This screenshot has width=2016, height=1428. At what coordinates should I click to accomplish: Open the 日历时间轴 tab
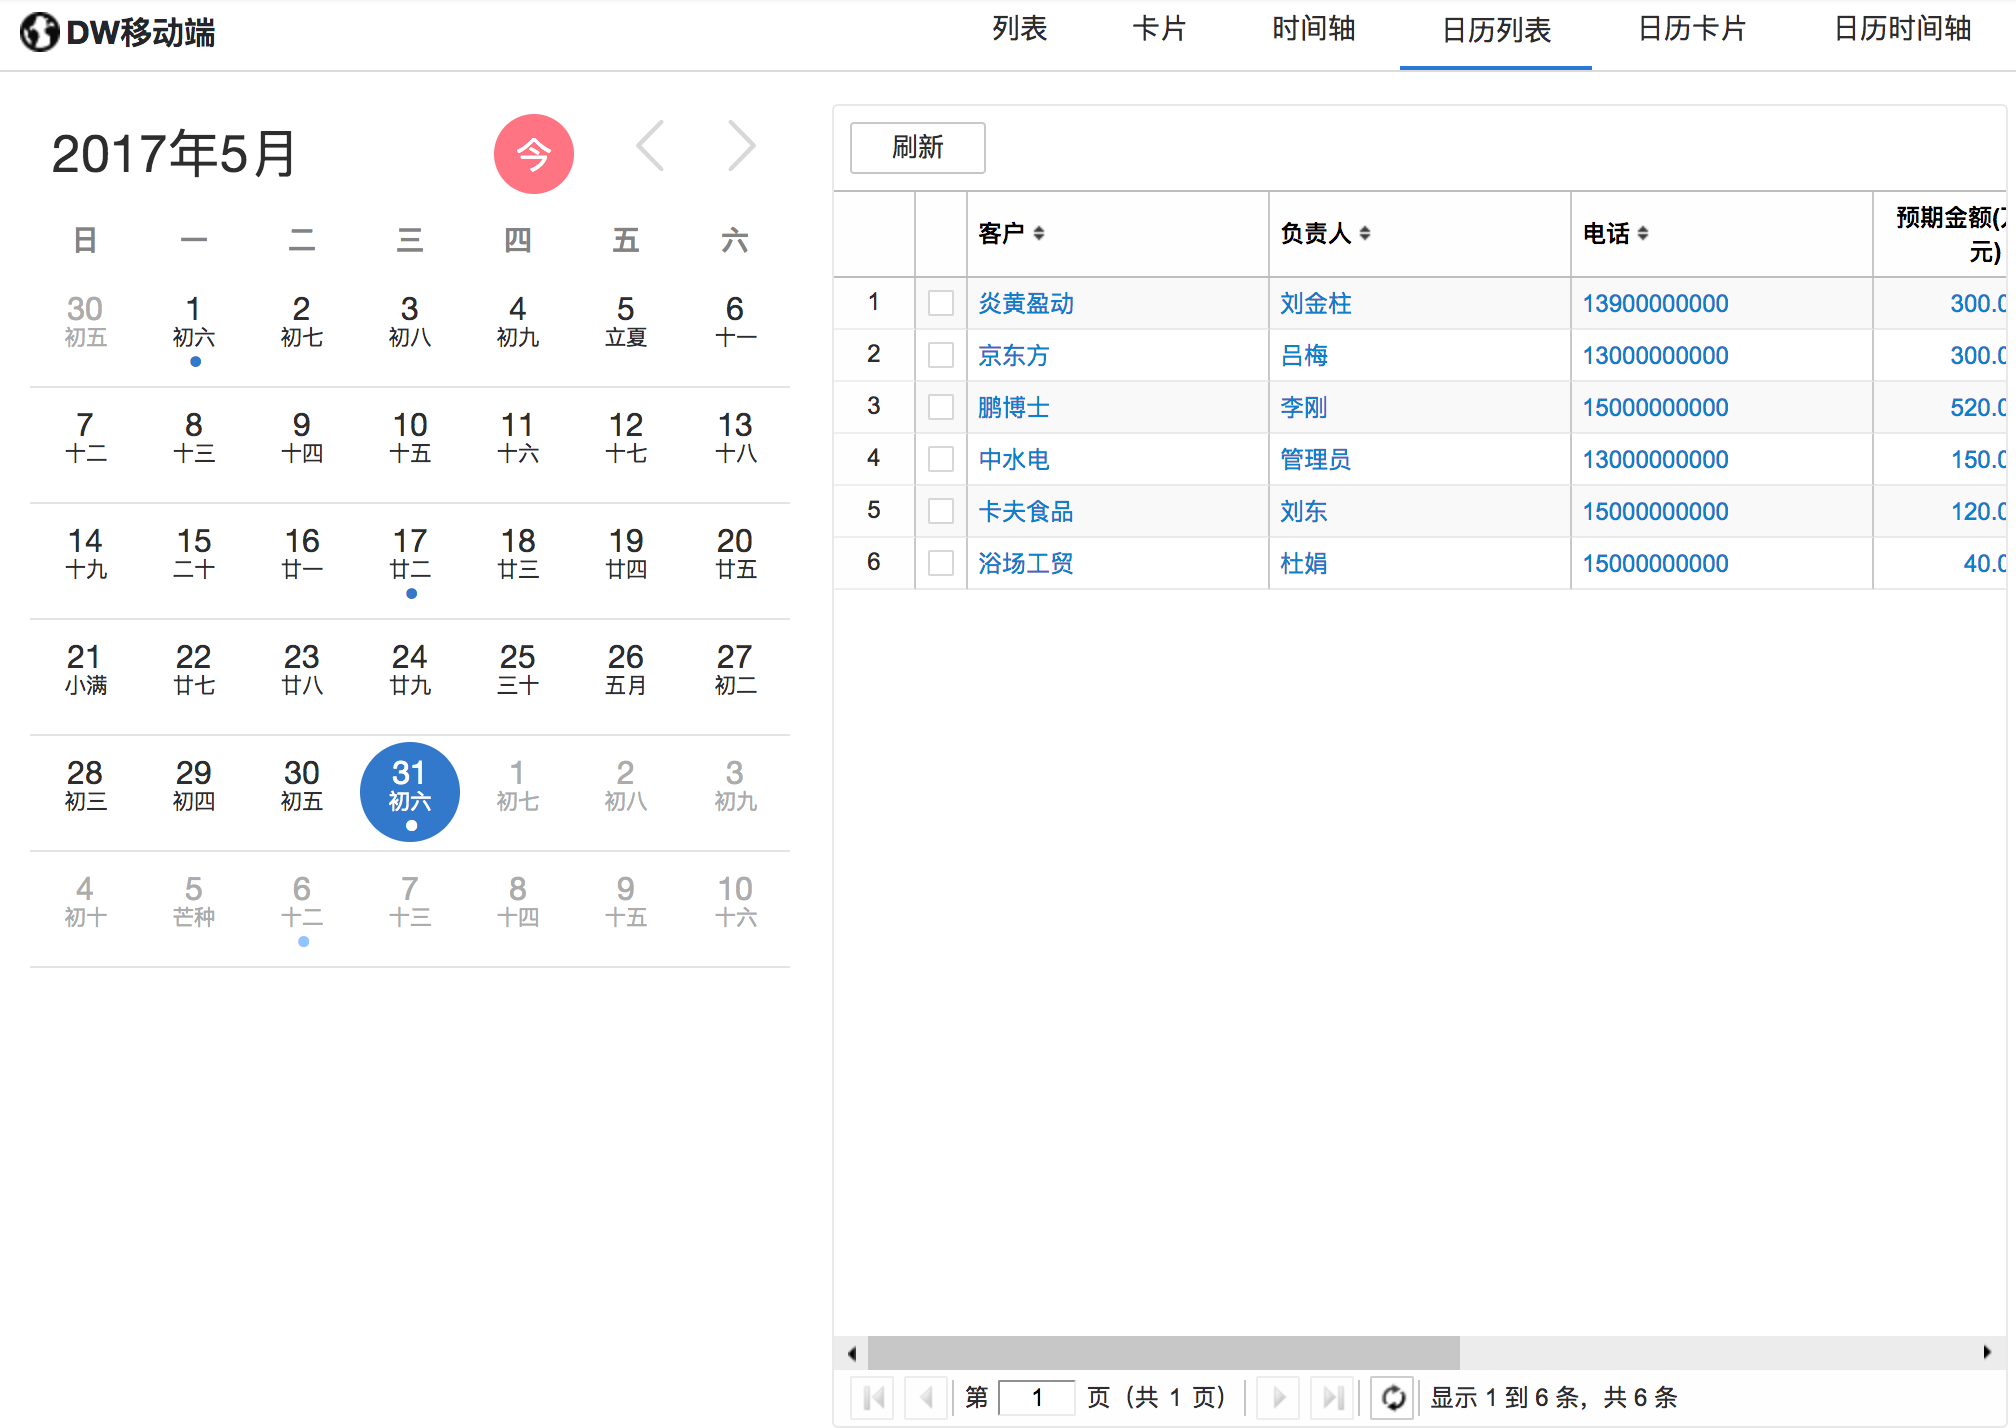point(1902,29)
